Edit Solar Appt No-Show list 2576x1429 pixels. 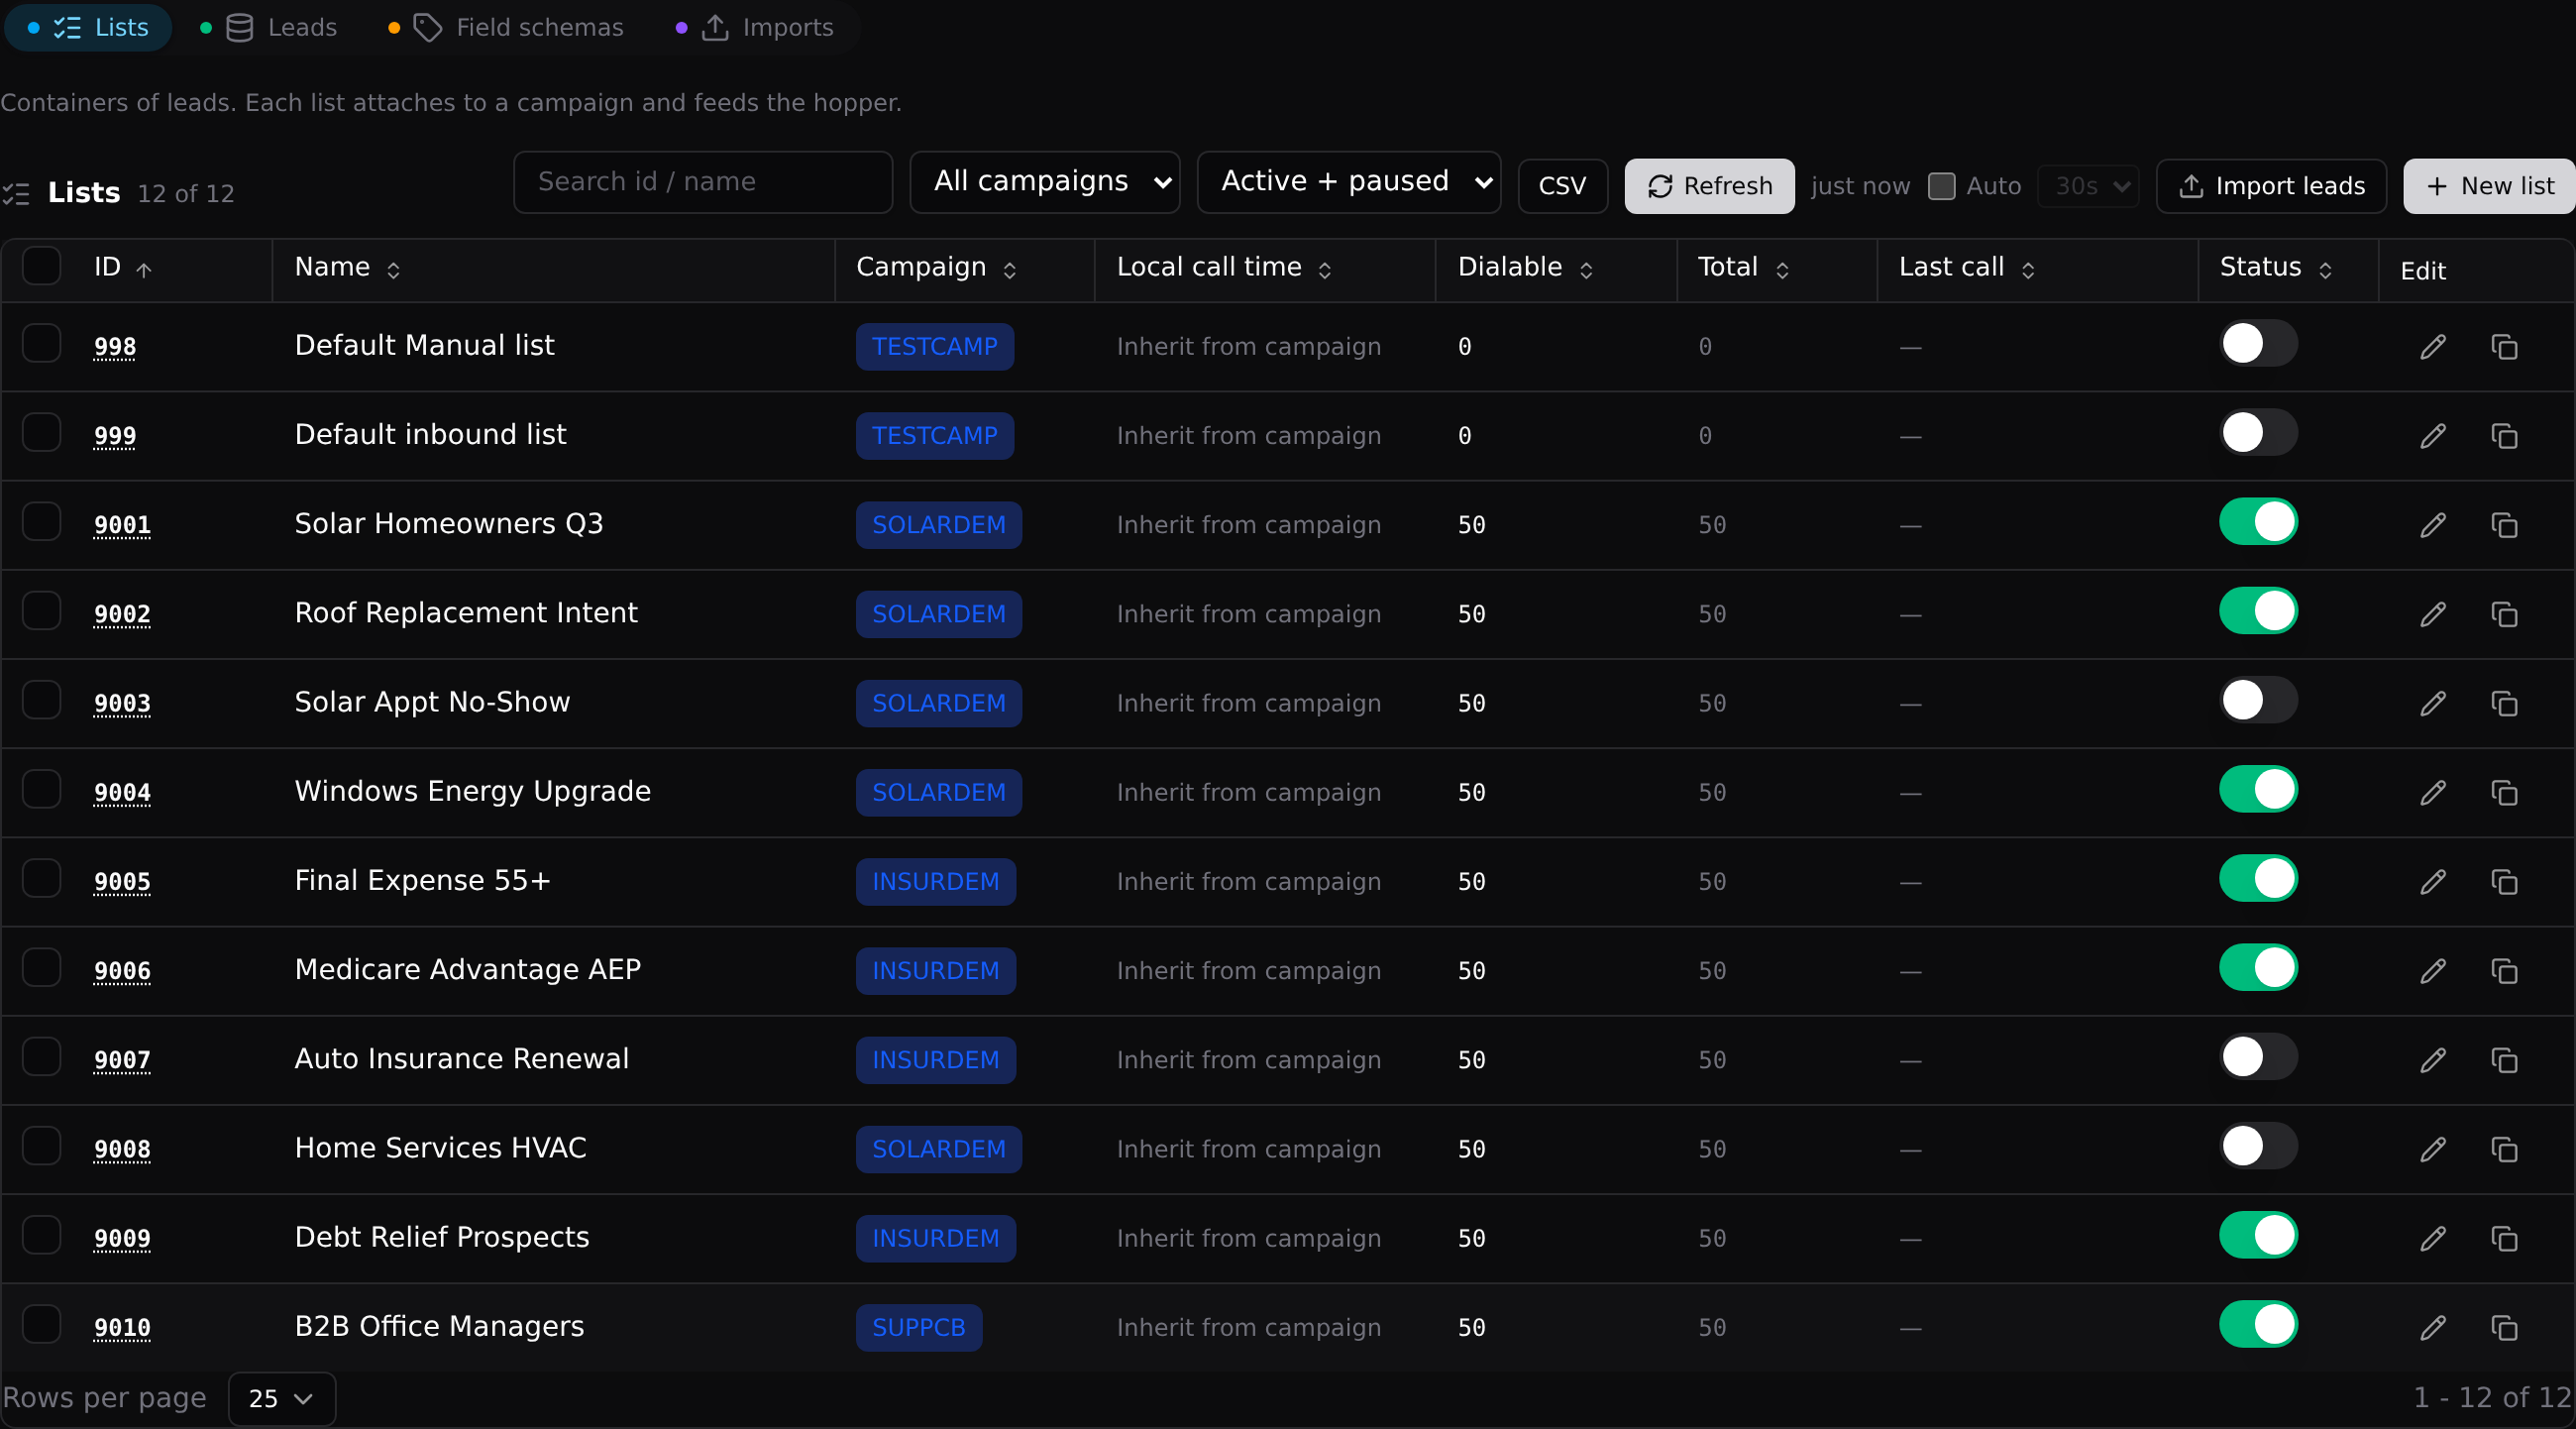pos(2433,703)
